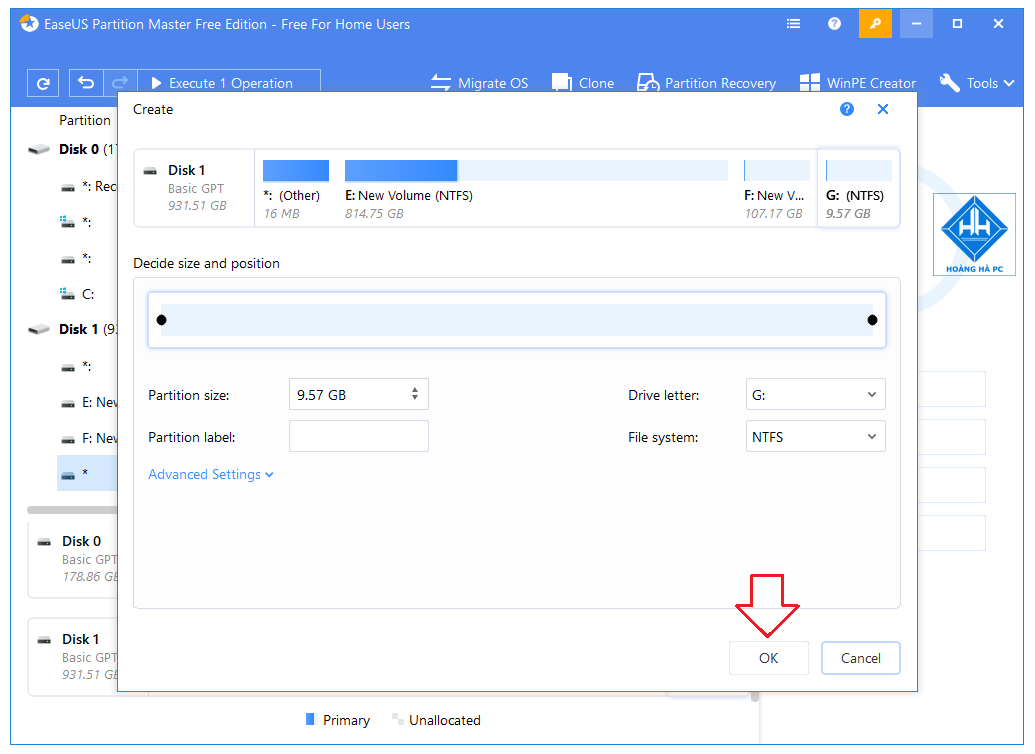Confirm partition creation with OK

click(x=768, y=657)
